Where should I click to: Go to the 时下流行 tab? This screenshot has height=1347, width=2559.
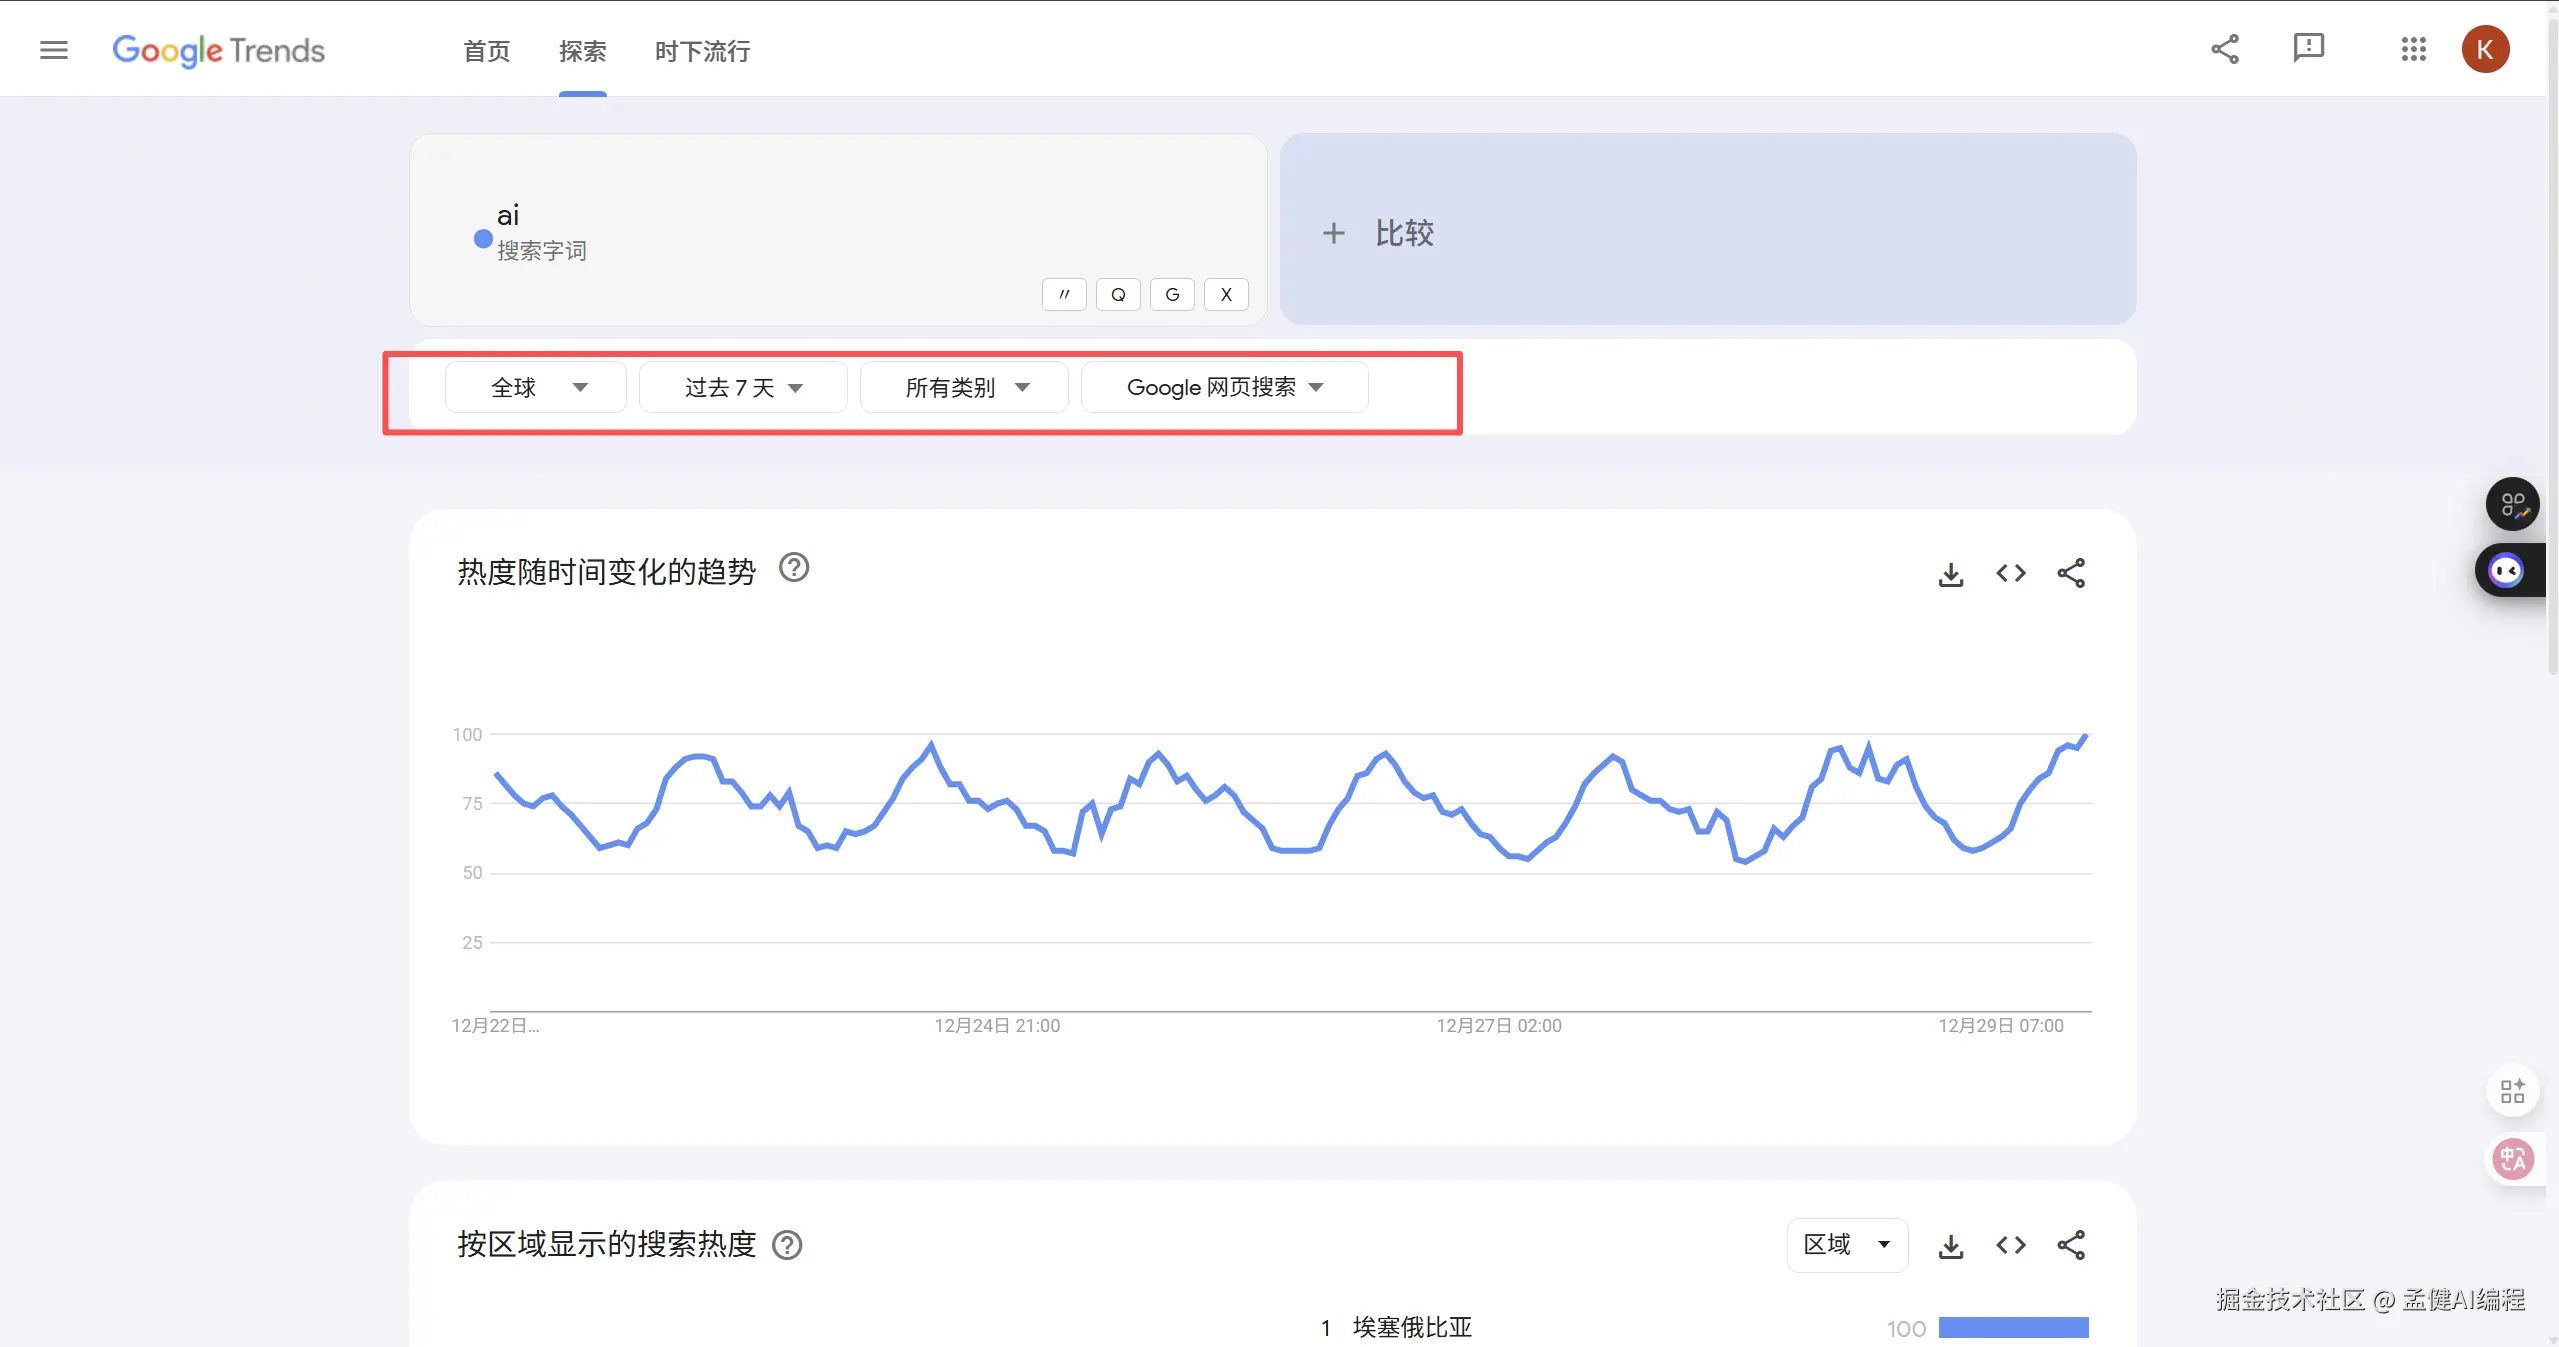pos(702,51)
